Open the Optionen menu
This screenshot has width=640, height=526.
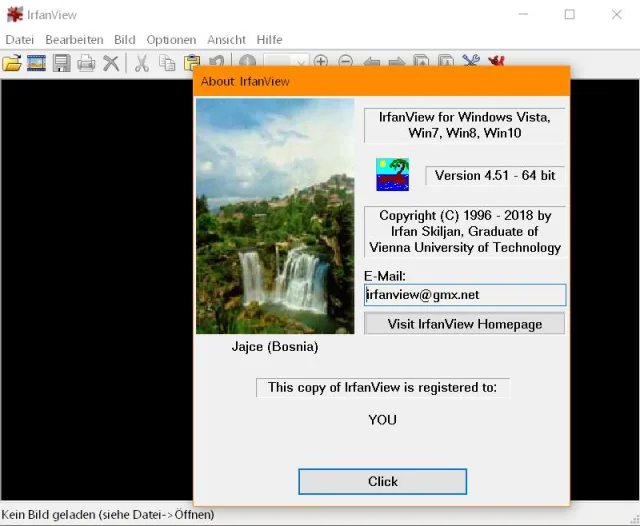pos(171,40)
